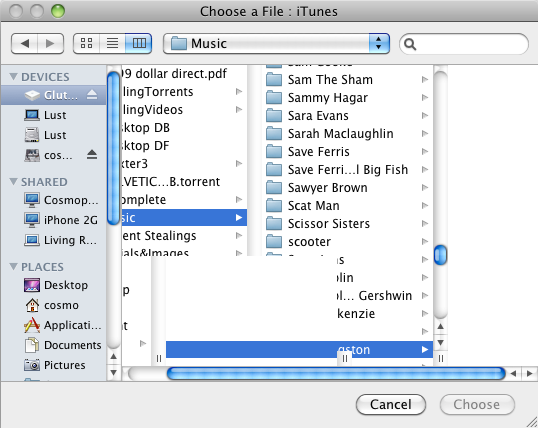Select the lingTorrents folder row

coord(184,92)
